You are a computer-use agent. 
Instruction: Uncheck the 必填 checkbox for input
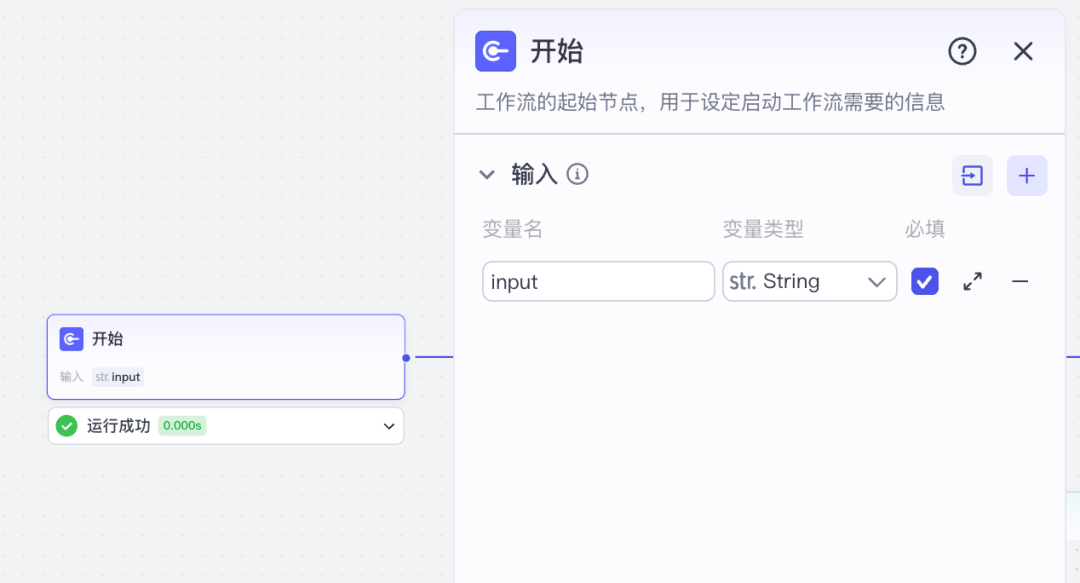tap(925, 282)
